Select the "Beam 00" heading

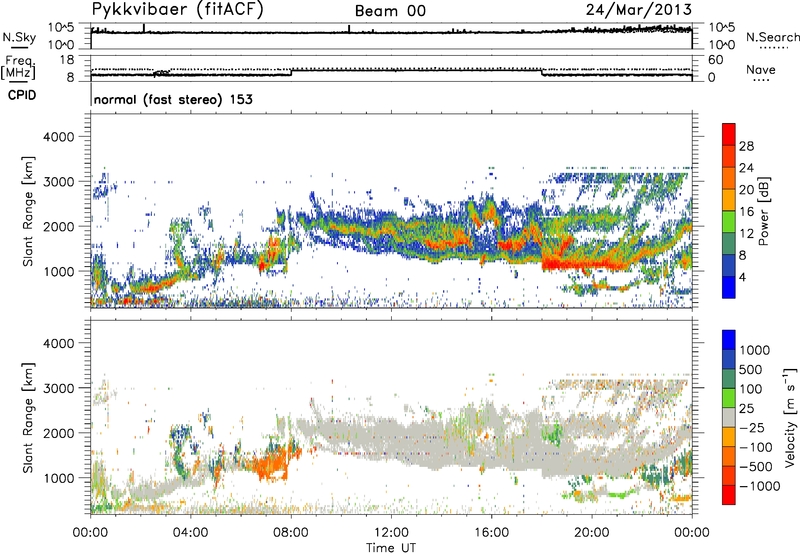[x=390, y=11]
